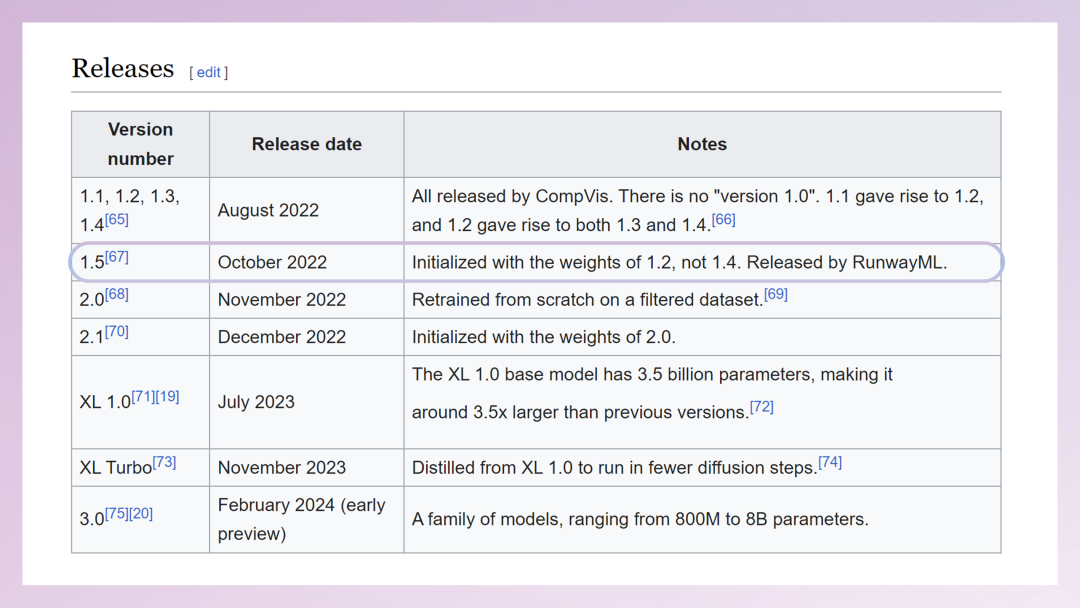
Task: Click the December 2022 release date cell
Action: click(307, 337)
